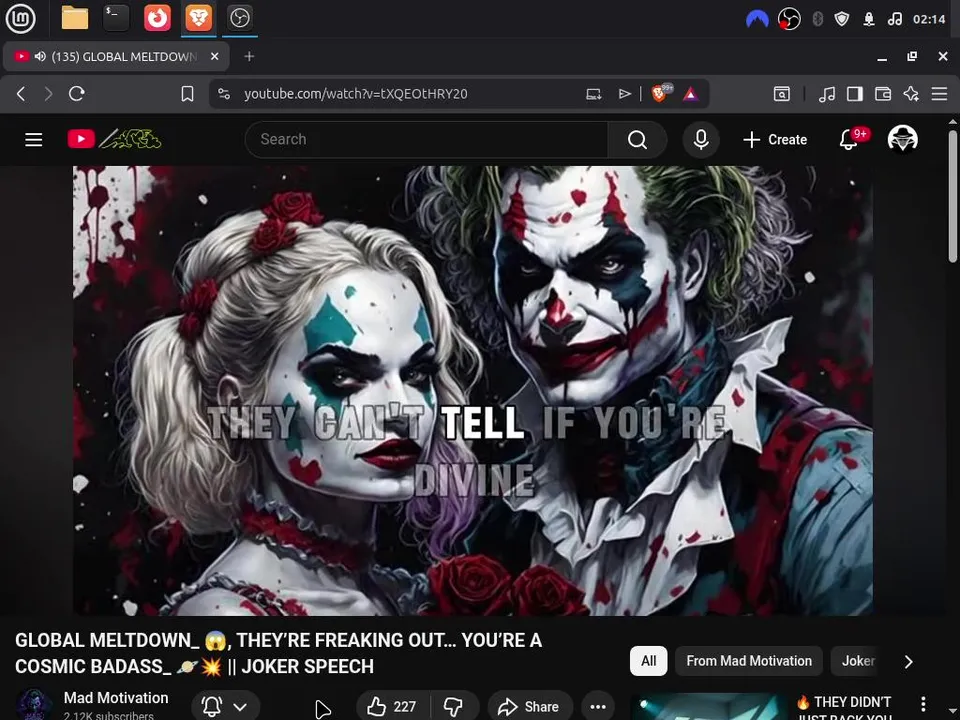The image size is (960, 720).
Task: Select the From Mad Motivation chip
Action: tap(749, 661)
